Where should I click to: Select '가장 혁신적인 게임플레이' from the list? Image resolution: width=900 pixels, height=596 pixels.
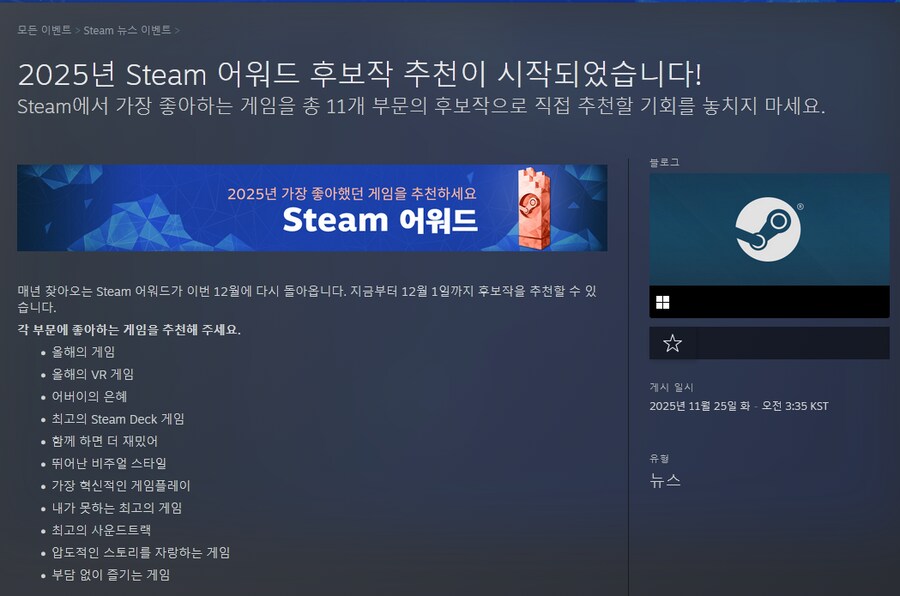[123, 485]
